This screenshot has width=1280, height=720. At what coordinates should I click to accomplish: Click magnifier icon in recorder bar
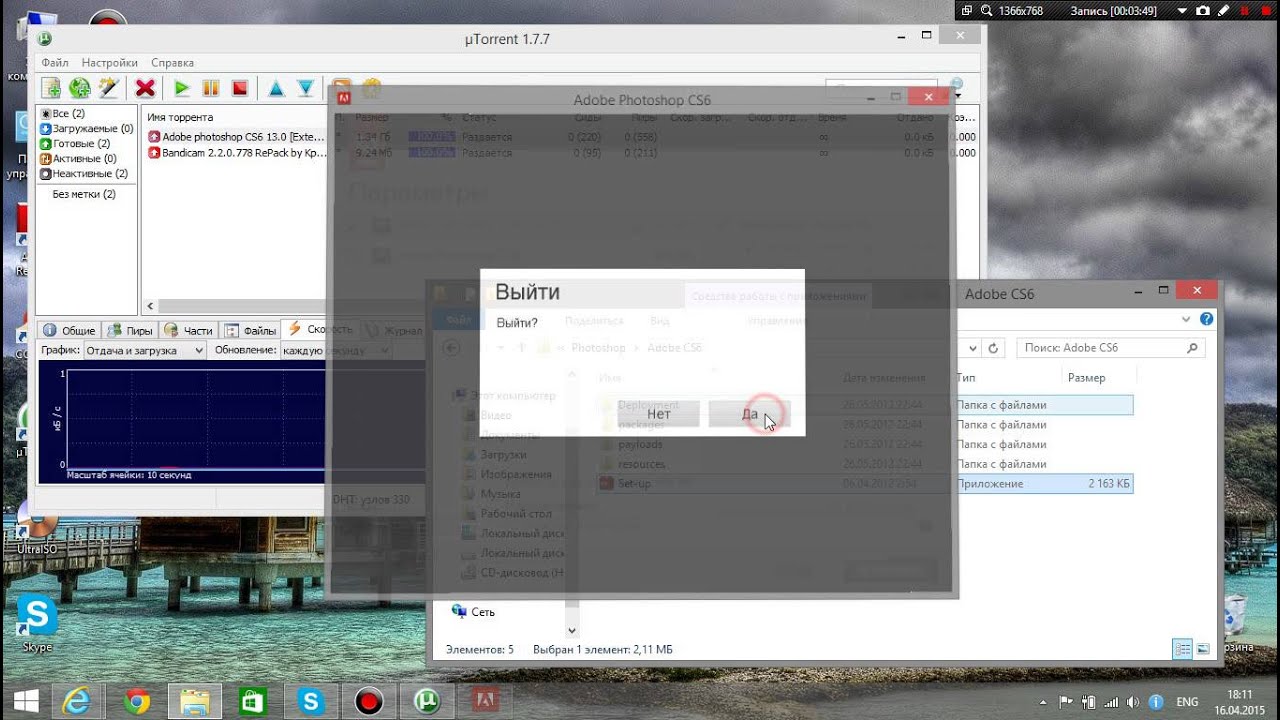coord(987,11)
